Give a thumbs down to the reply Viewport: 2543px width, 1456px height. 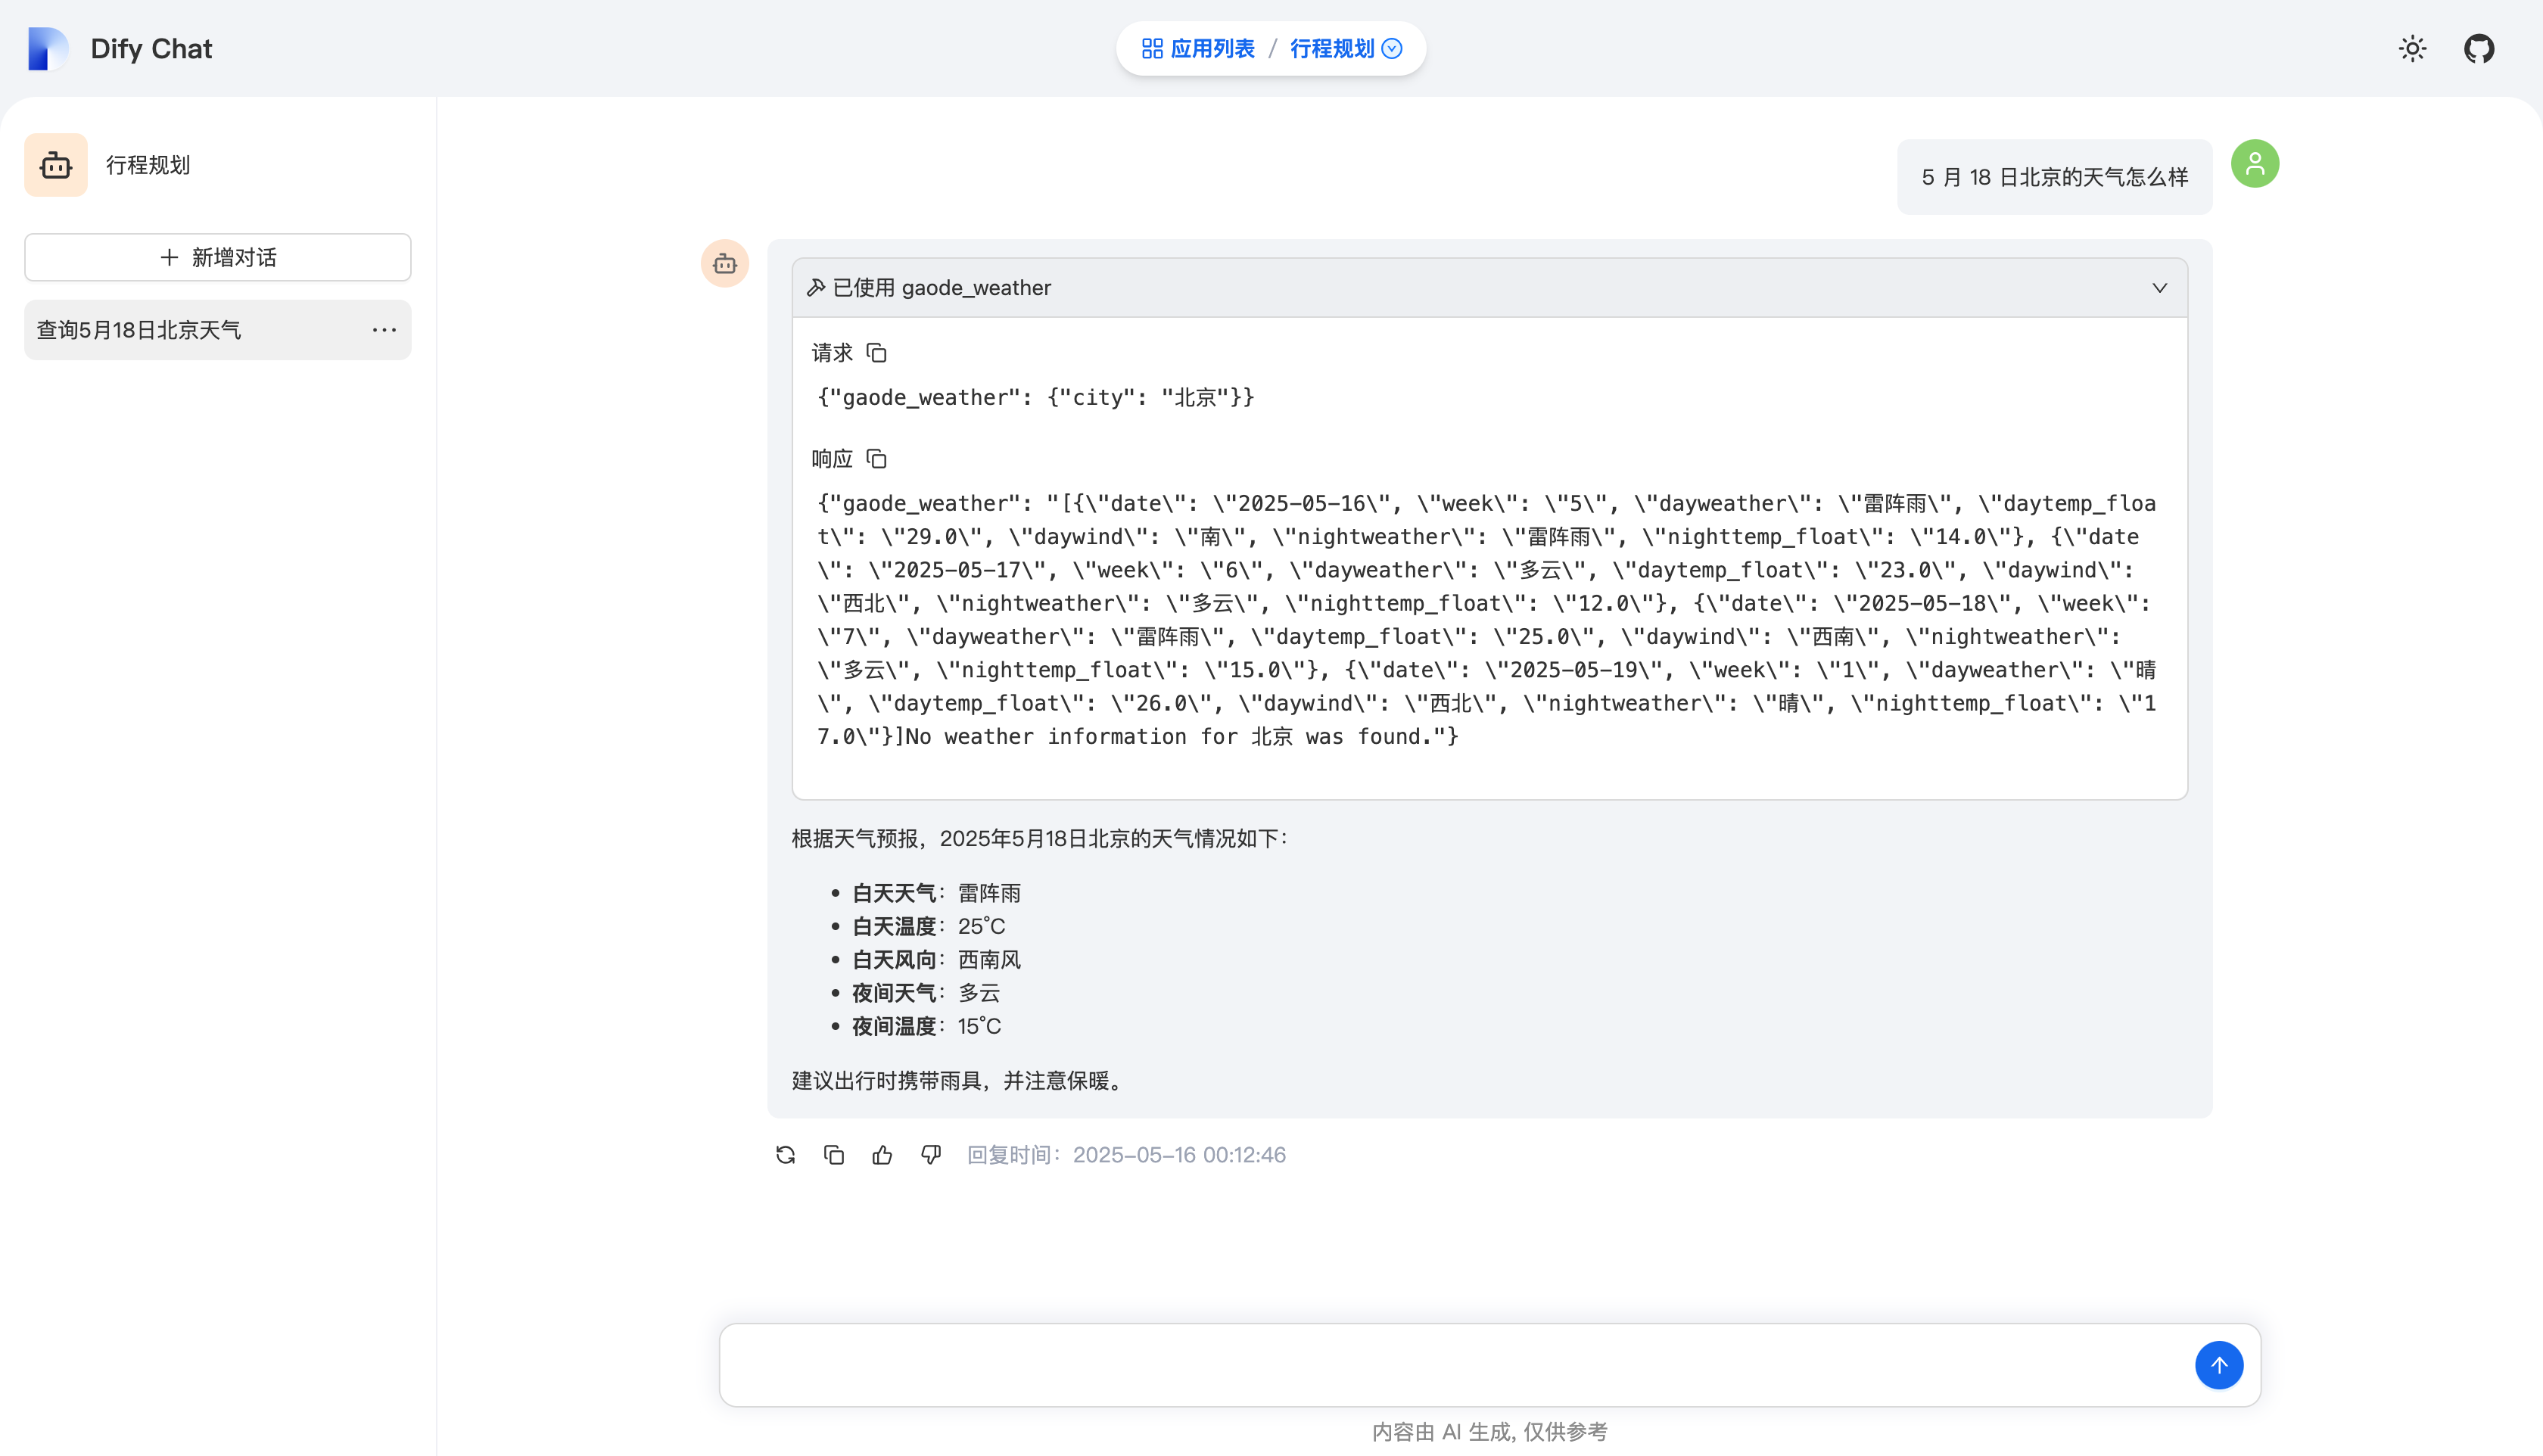[930, 1154]
